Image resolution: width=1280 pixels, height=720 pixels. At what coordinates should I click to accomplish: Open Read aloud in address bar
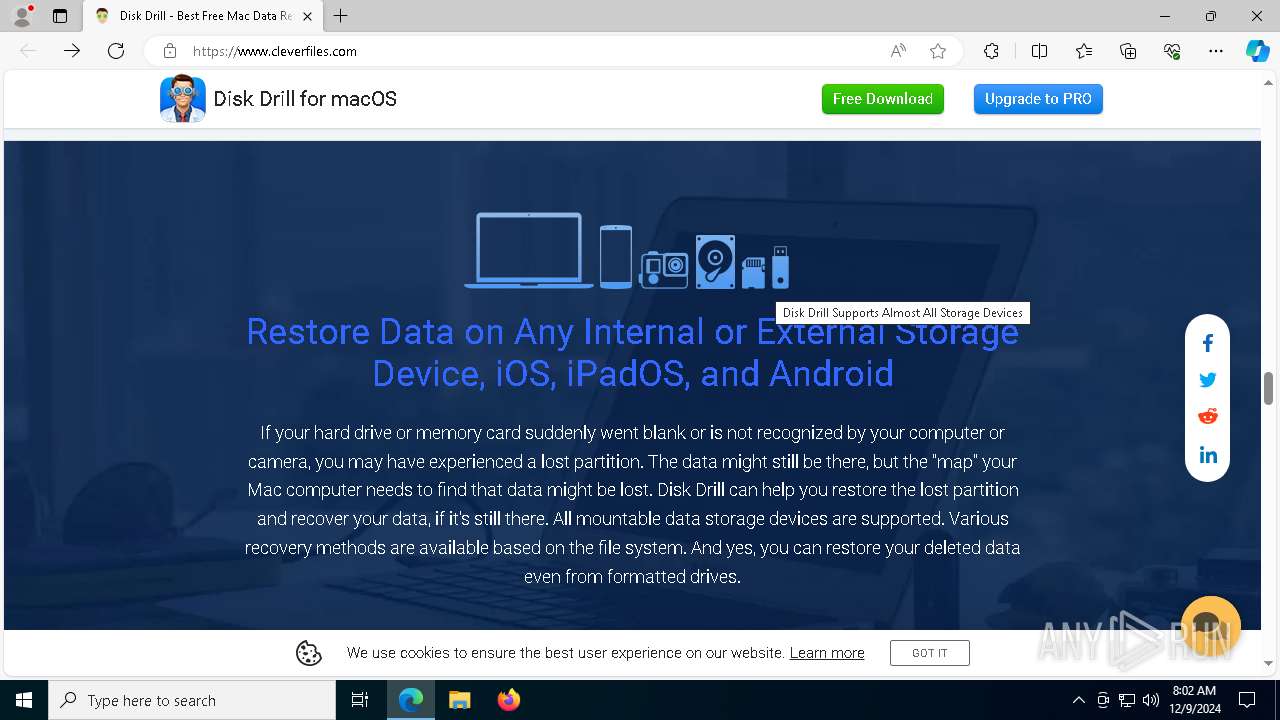[x=898, y=51]
